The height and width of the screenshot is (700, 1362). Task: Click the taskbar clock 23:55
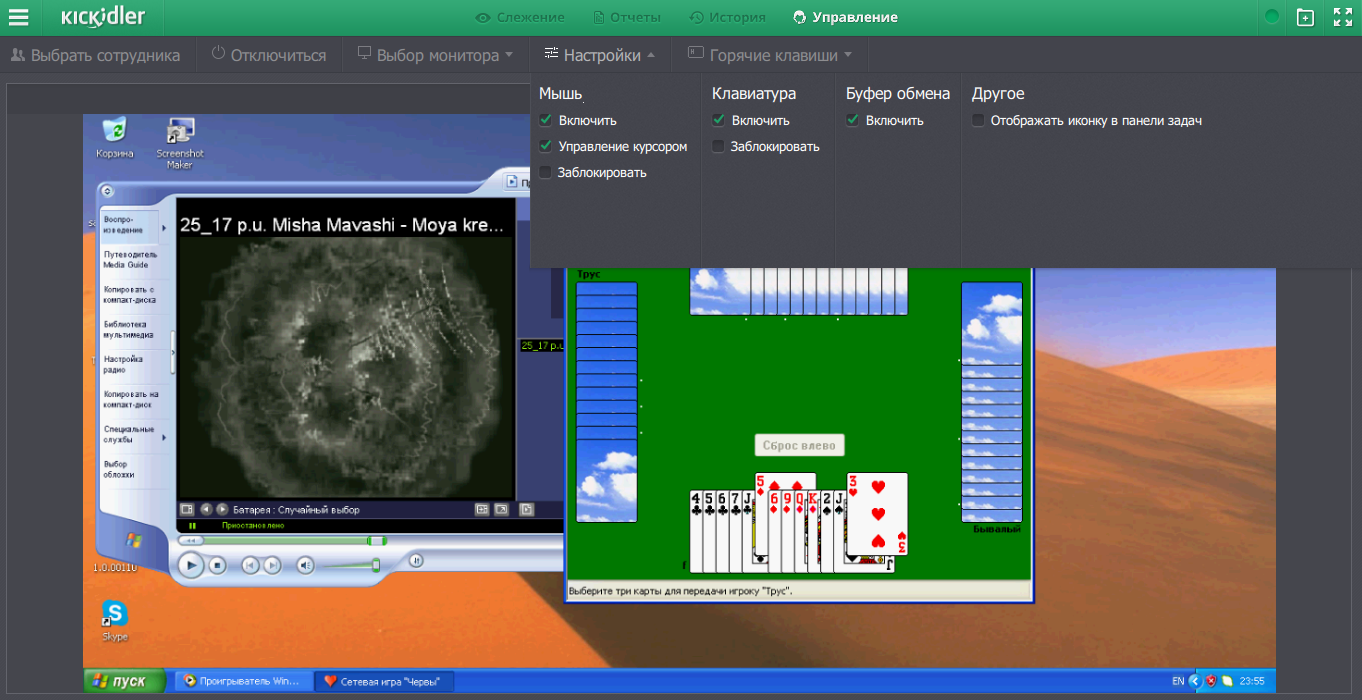pyautogui.click(x=1251, y=681)
